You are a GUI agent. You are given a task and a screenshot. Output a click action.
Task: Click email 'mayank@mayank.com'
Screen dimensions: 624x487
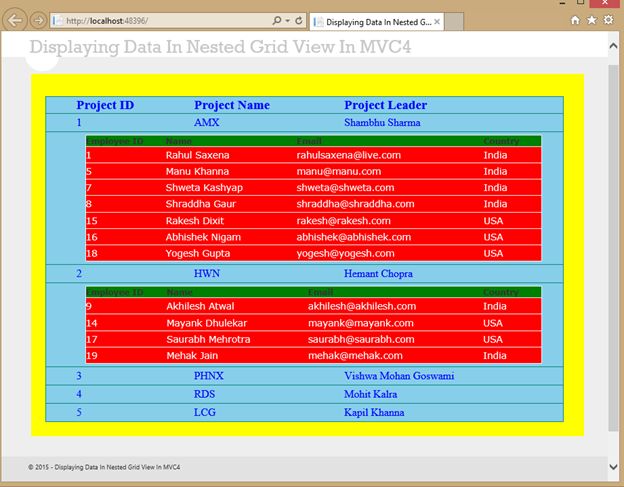click(x=361, y=323)
